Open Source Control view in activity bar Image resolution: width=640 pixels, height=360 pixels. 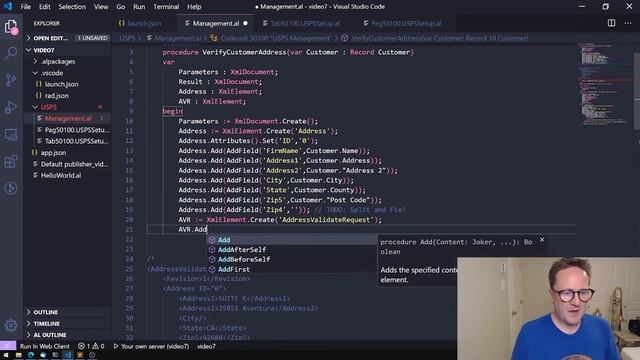click(11, 80)
